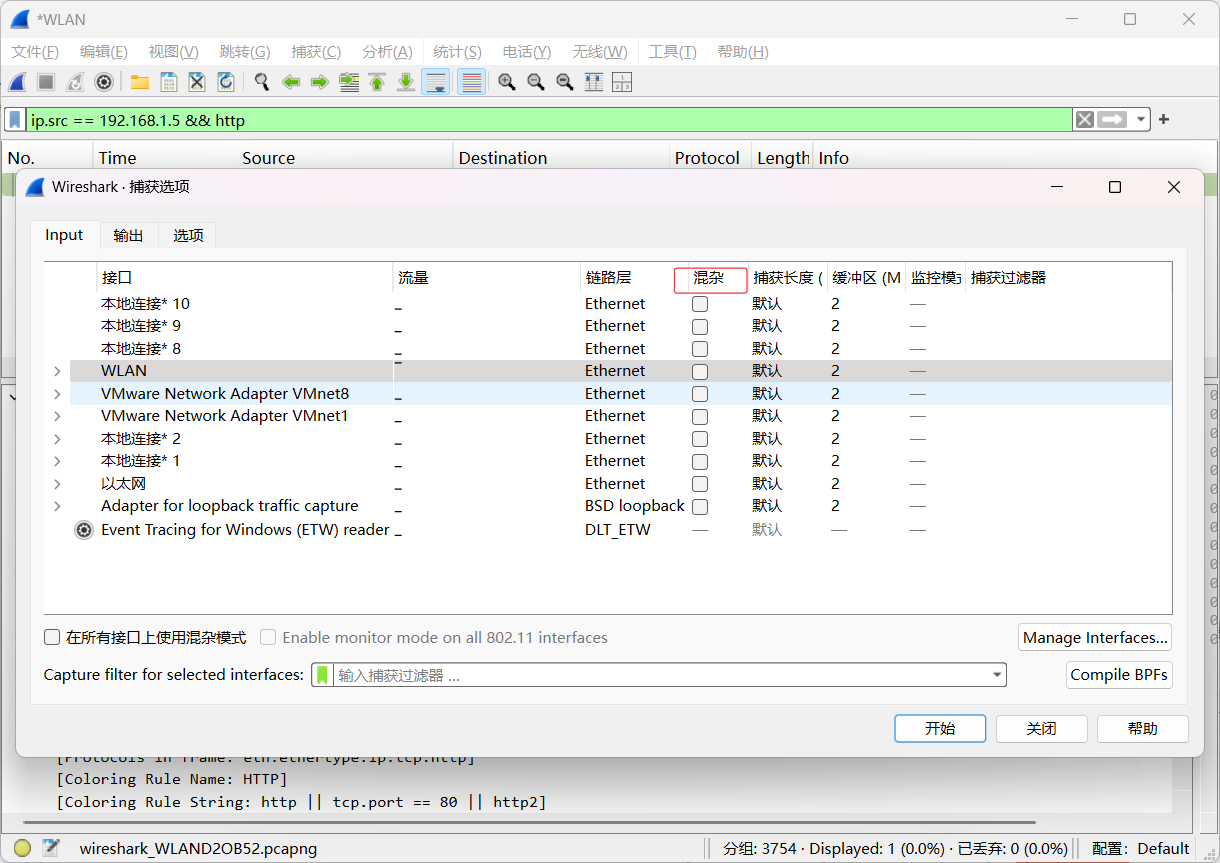Toggle packet list colorization icon
Screen dimensions: 1220x863
pos(472,82)
